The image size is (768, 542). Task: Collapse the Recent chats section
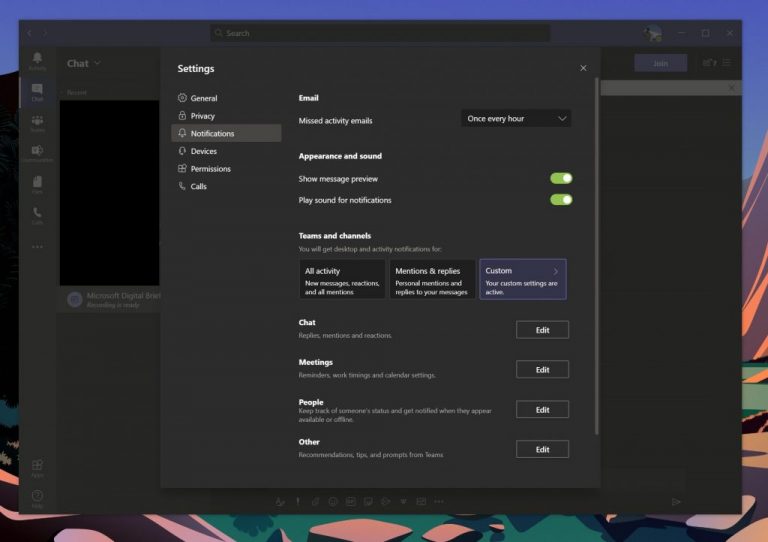pos(73,92)
